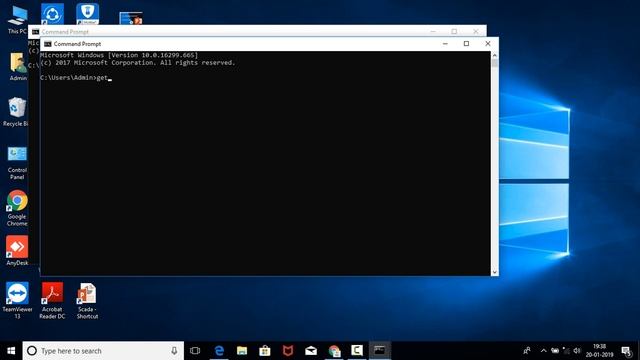Open the clock showing 19:38
This screenshot has width=640, height=360.
point(600,351)
